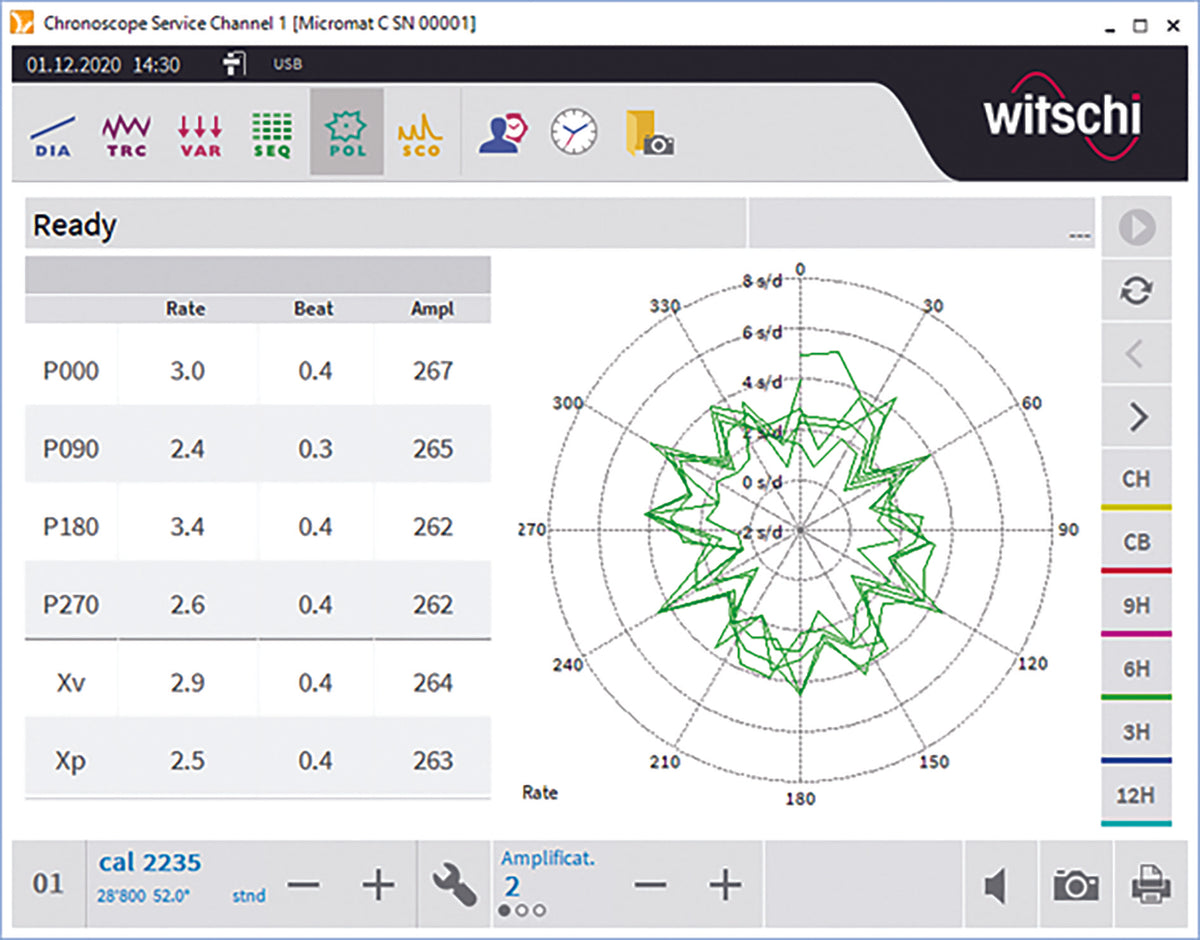Print results with the printer icon
The height and width of the screenshot is (940, 1200).
tap(1150, 885)
